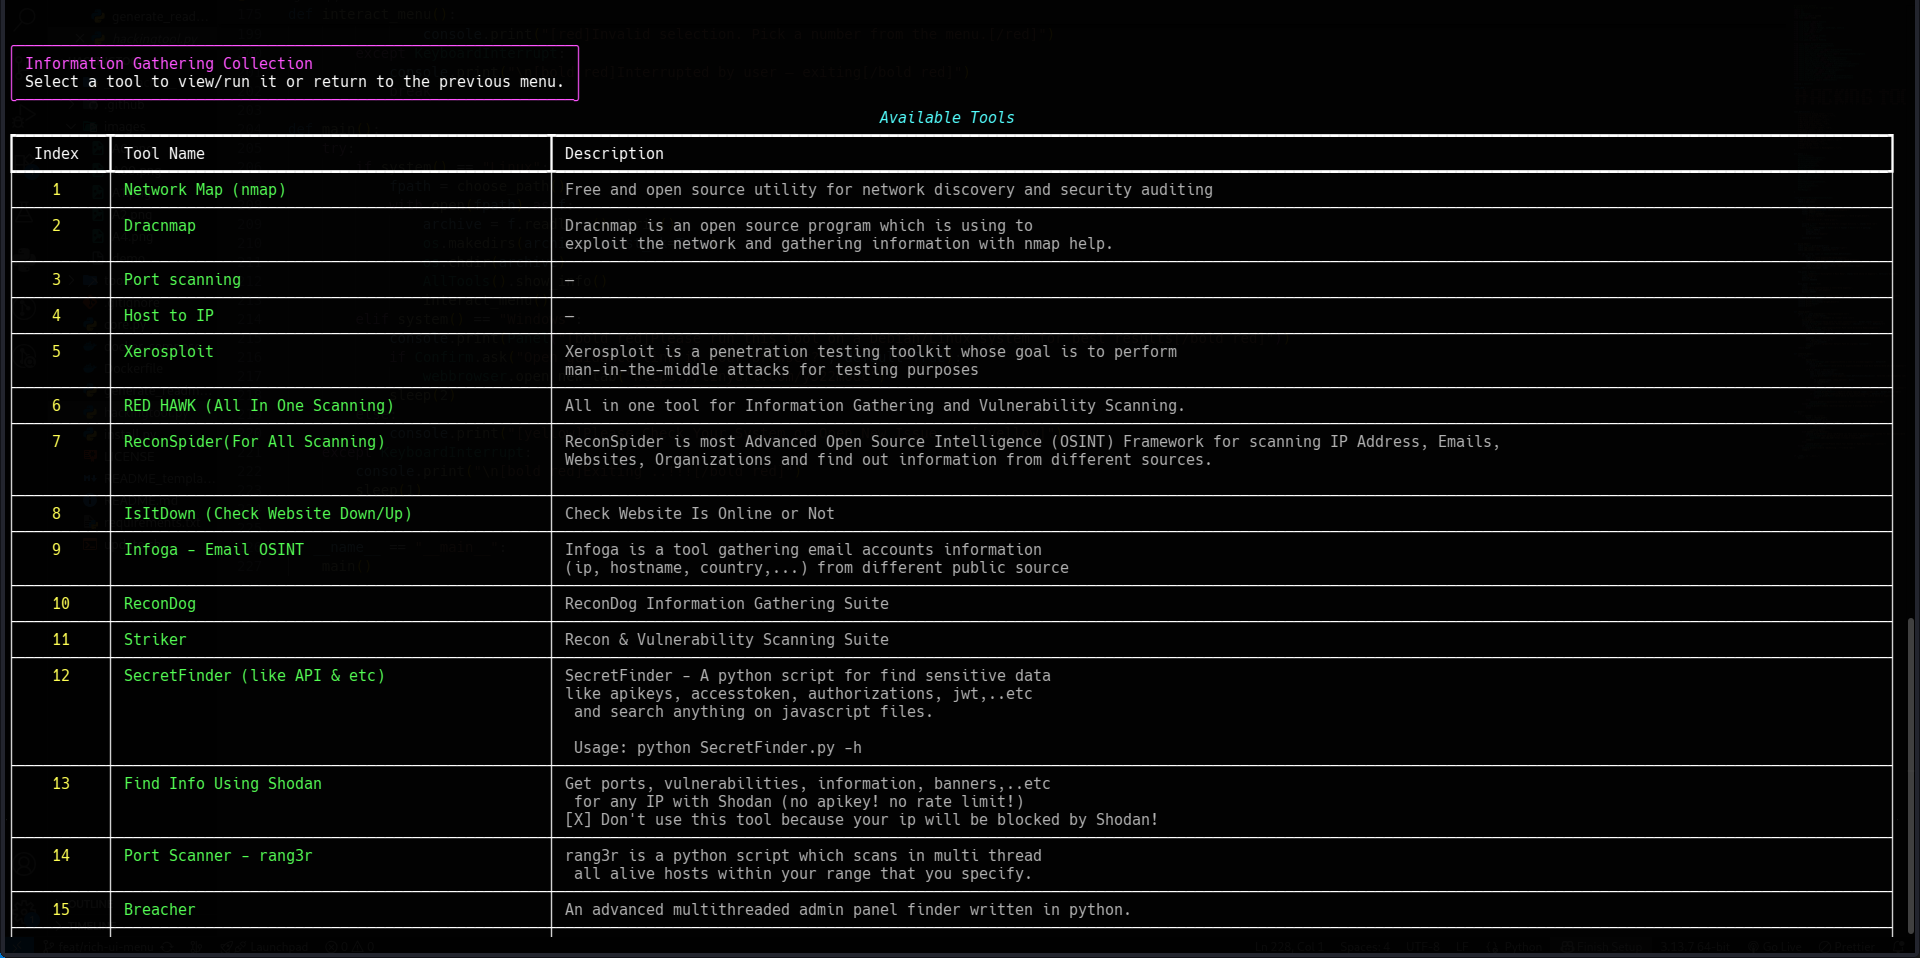Select the "Infoga - Email OSINT" tool name
The image size is (1920, 958).
point(214,550)
